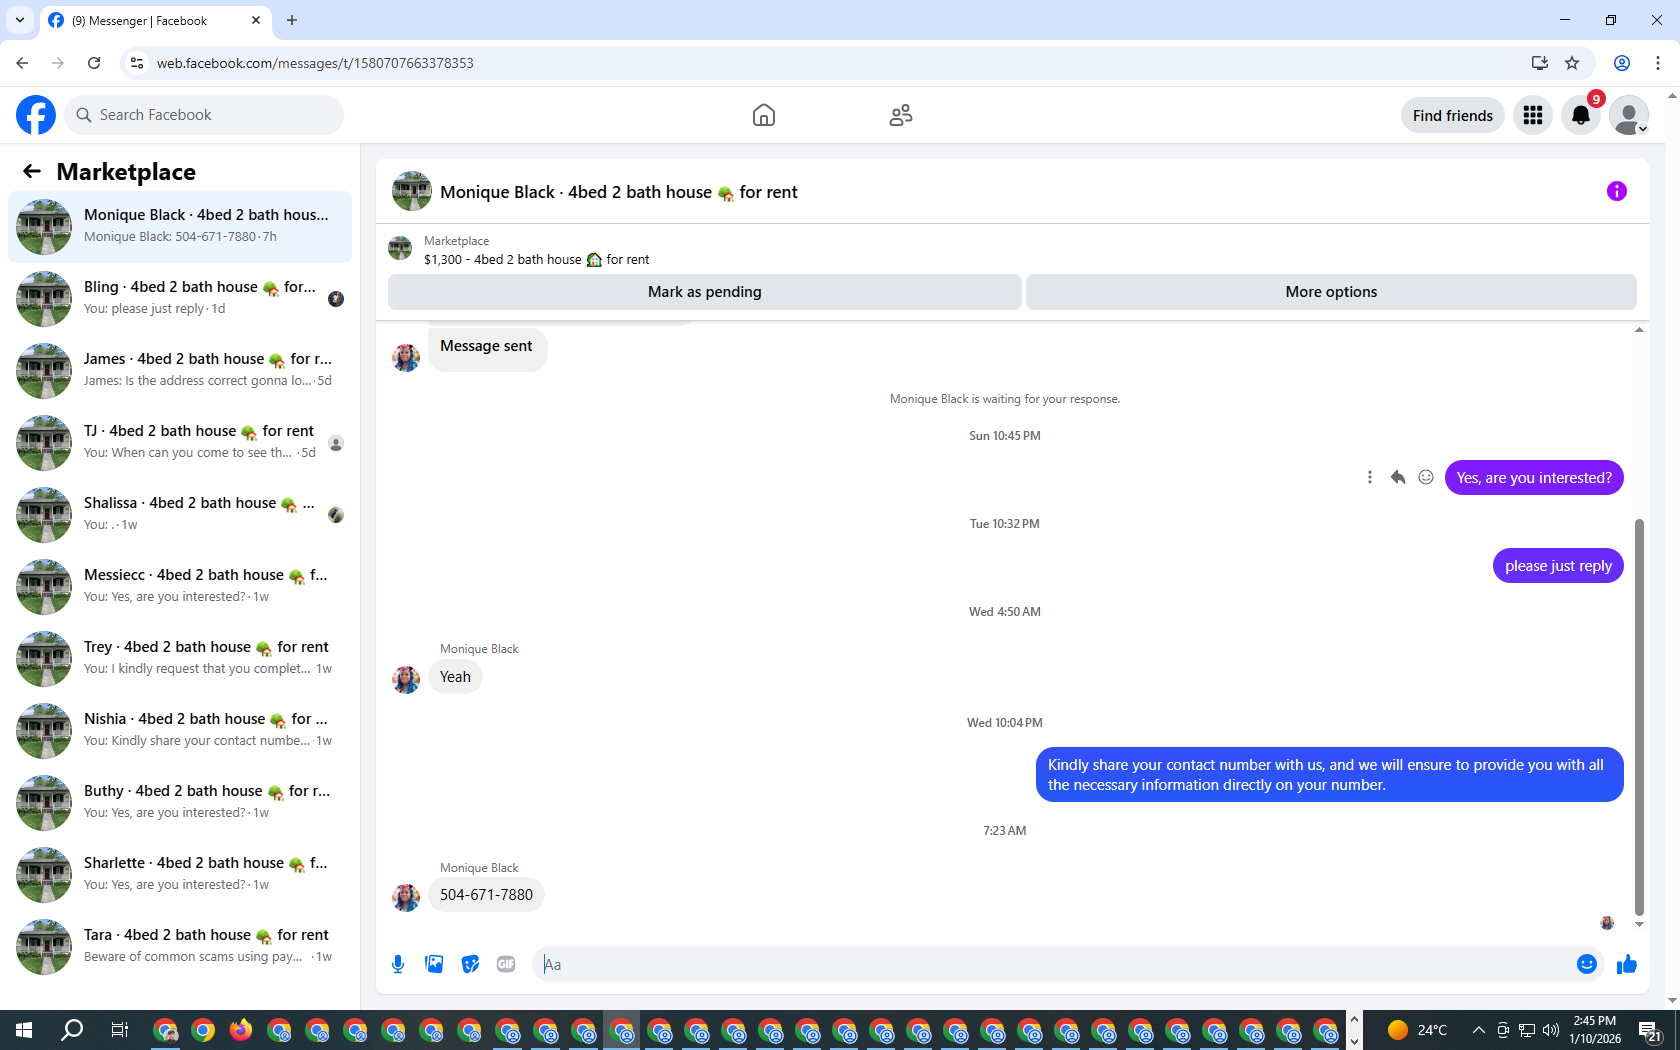Attach a file with the photo icon
1680x1050 pixels.
tap(434, 964)
